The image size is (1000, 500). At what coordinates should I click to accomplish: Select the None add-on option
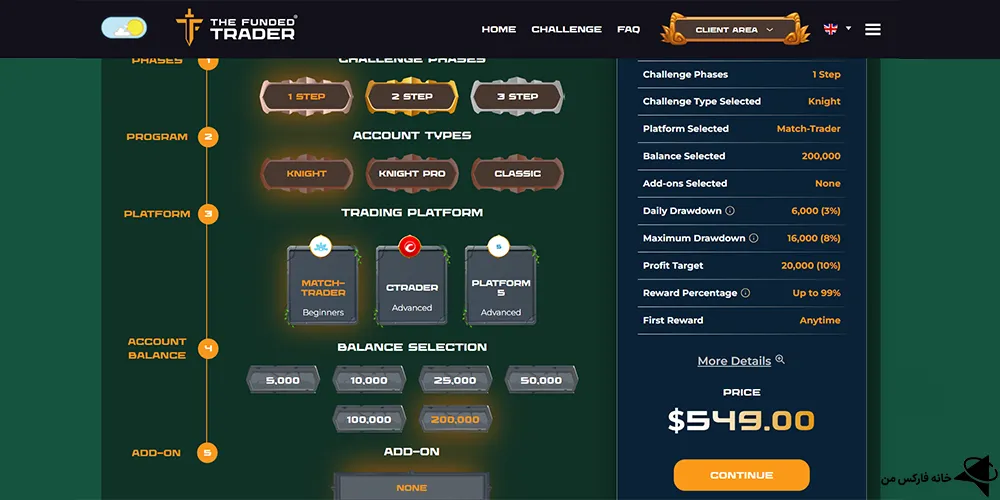[x=411, y=487]
